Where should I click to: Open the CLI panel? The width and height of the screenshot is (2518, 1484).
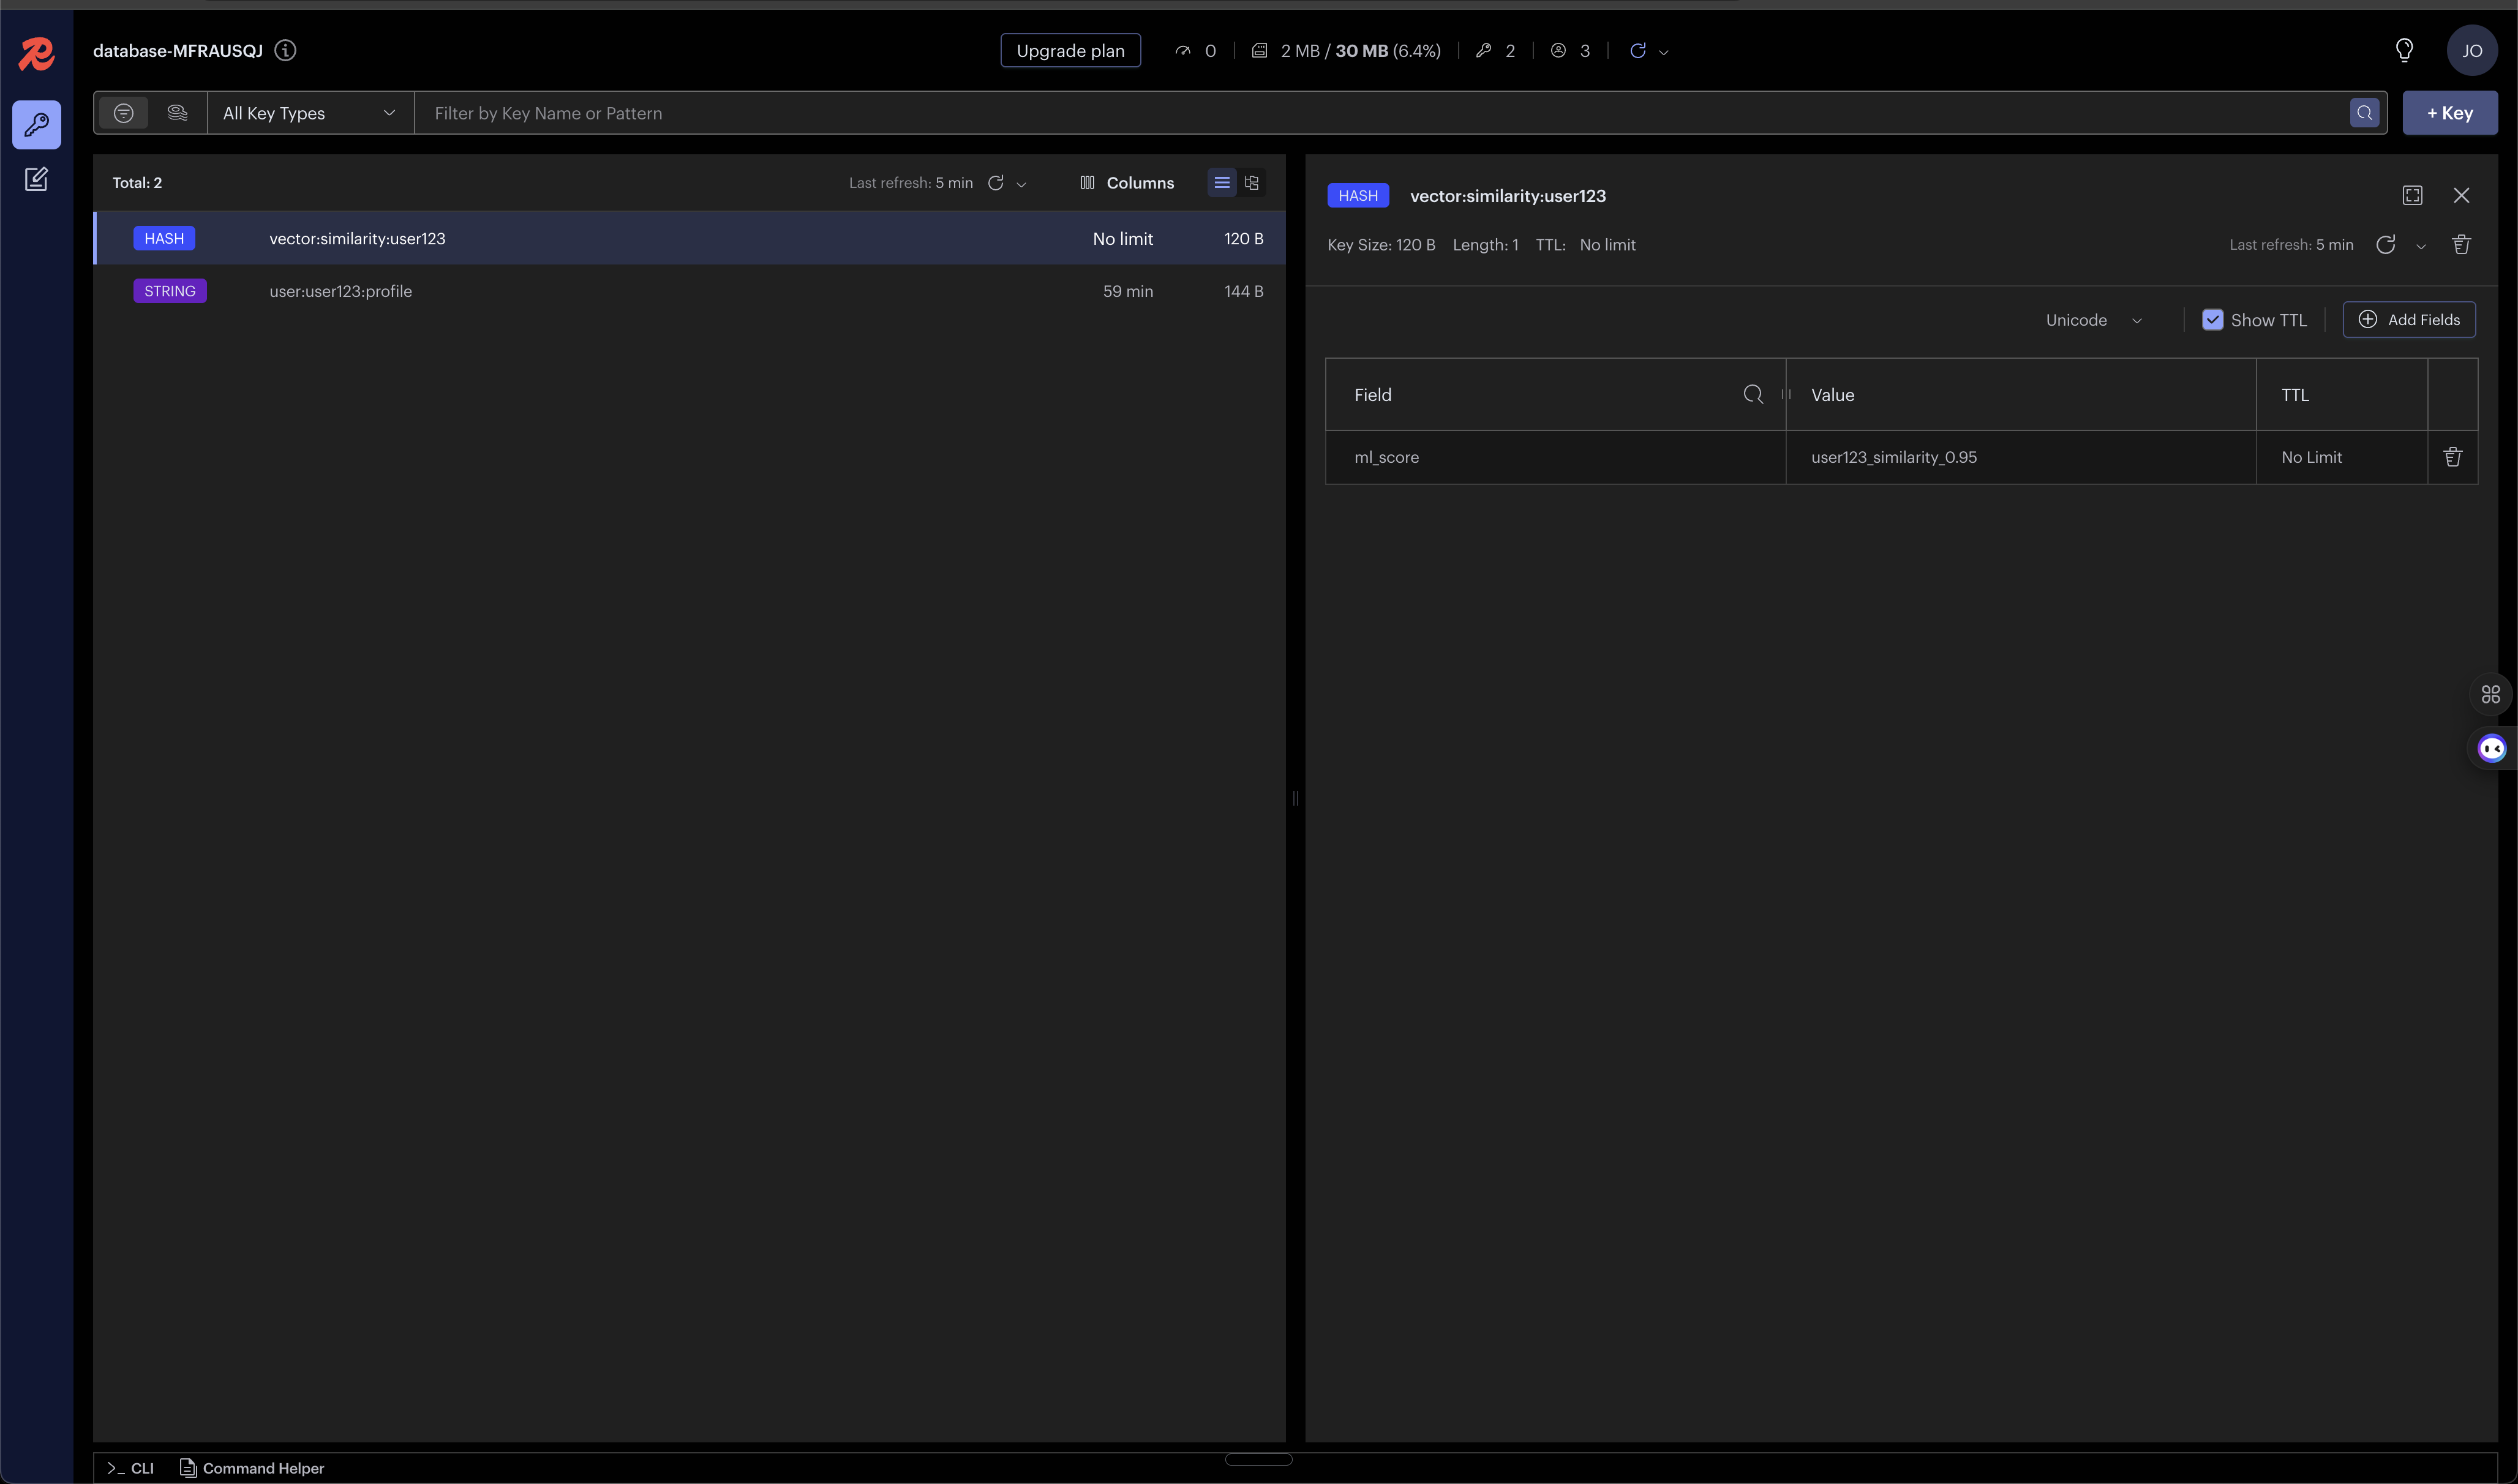pyautogui.click(x=131, y=1468)
